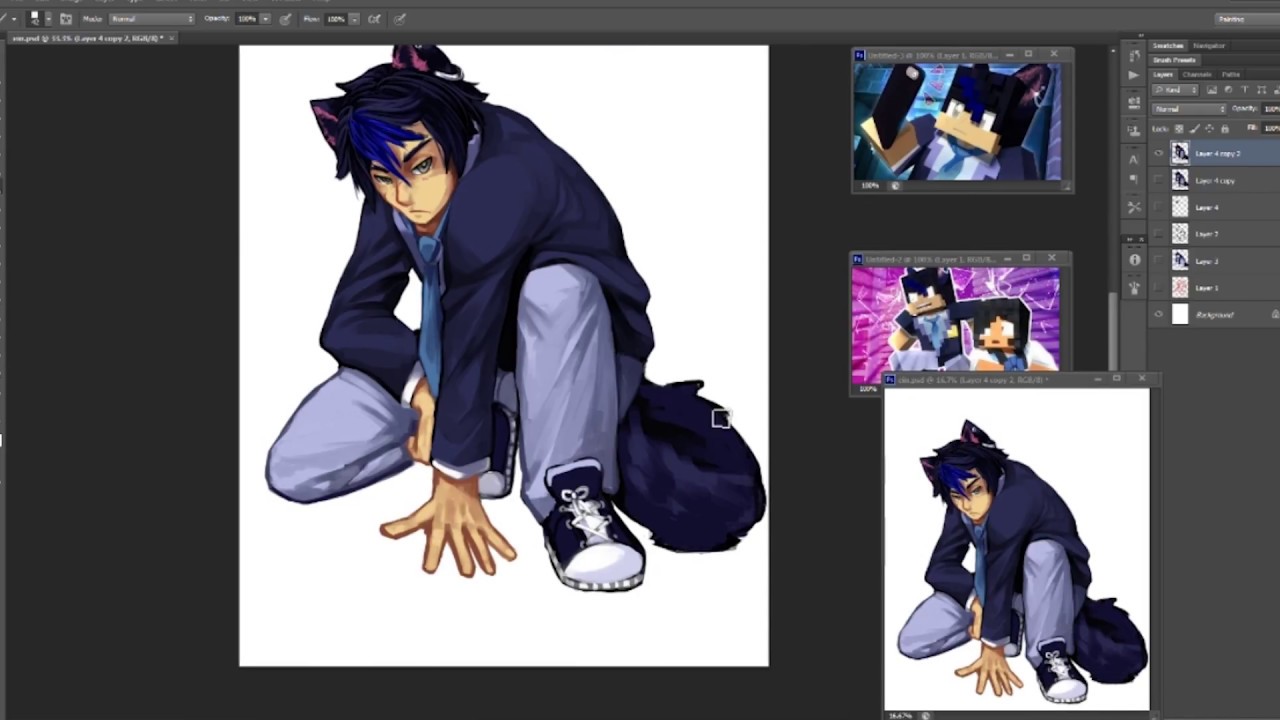This screenshot has height=720, width=1280.
Task: Focus Untitled-2 window title bar
Action: [x=960, y=258]
